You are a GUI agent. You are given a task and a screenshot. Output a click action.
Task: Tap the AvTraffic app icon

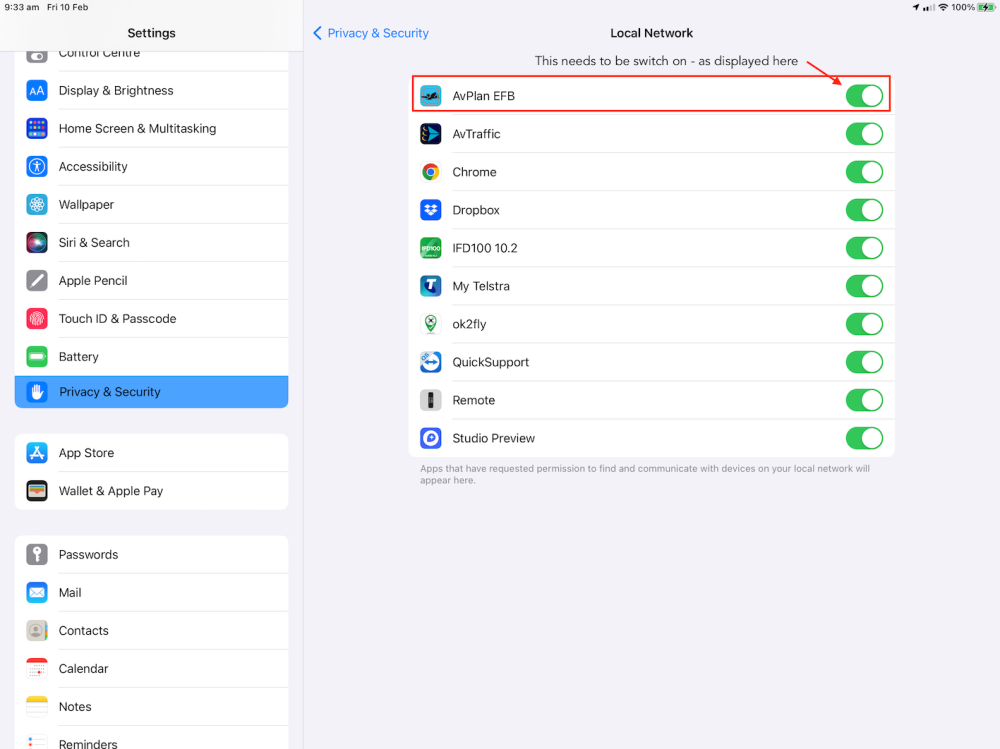[431, 134]
